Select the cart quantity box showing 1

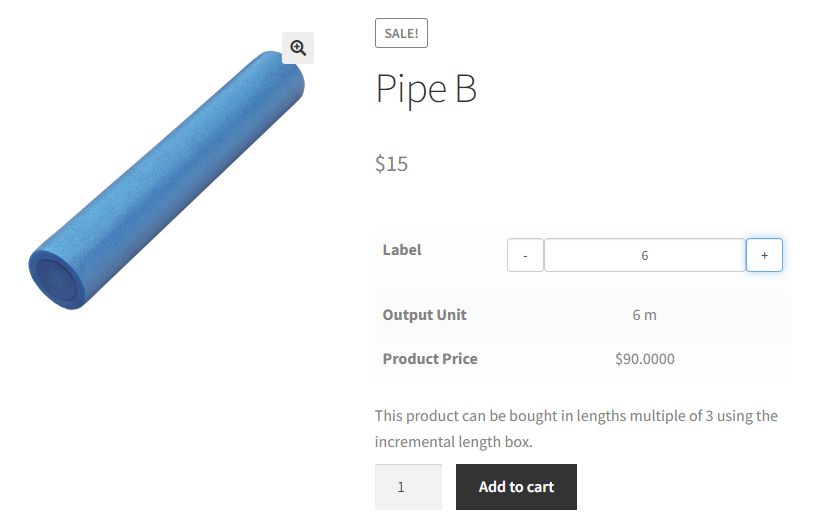408,487
